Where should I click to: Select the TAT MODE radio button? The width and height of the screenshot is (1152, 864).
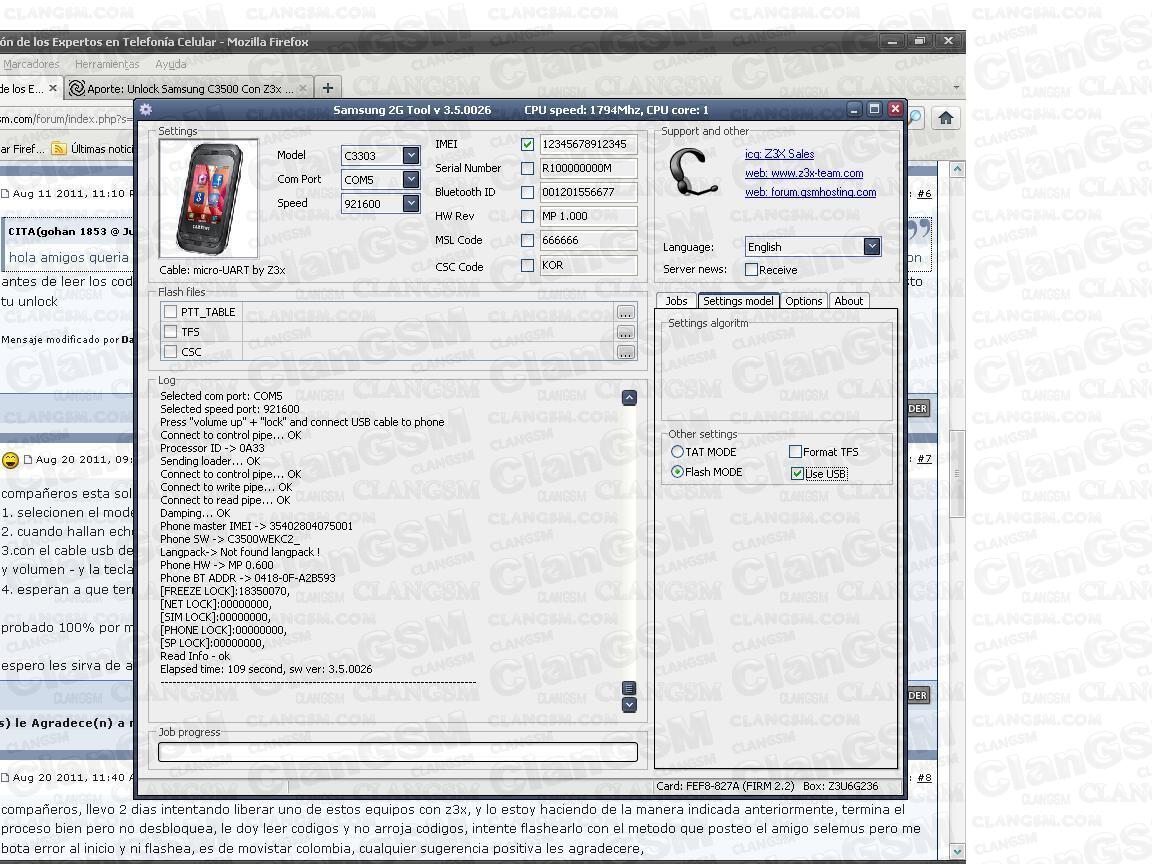[x=677, y=452]
